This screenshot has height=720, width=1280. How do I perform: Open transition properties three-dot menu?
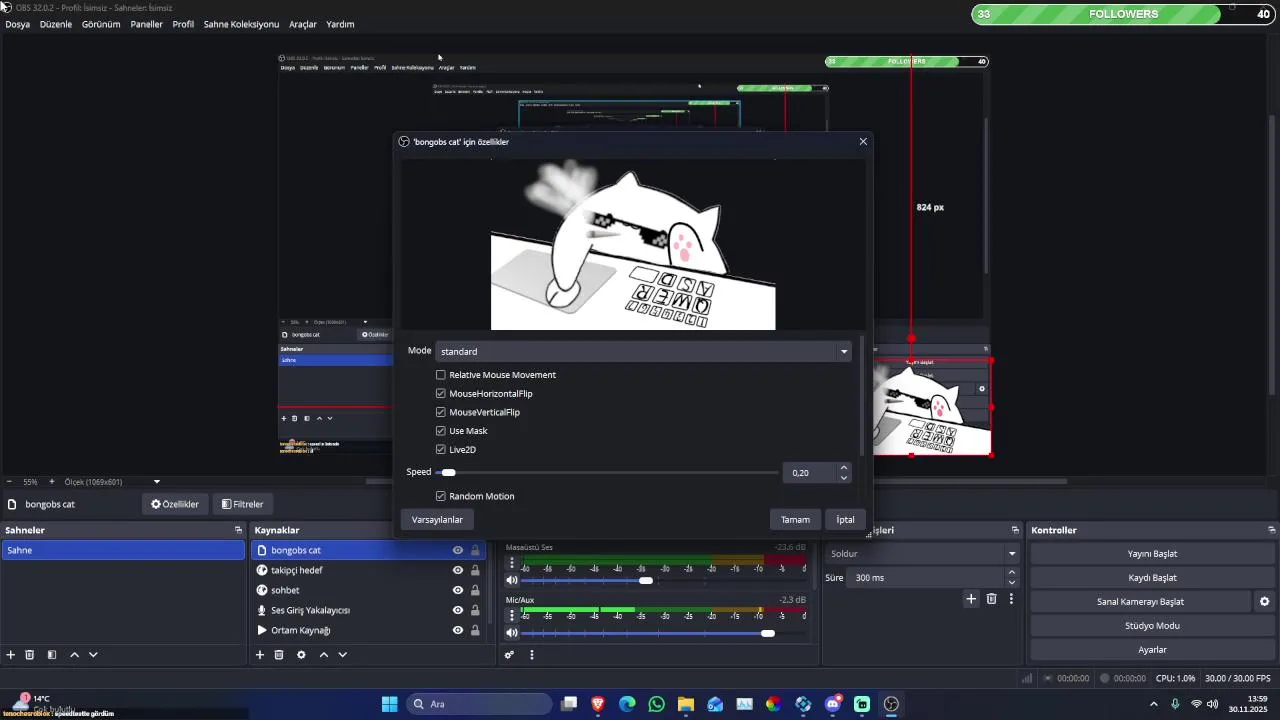pos(1011,598)
